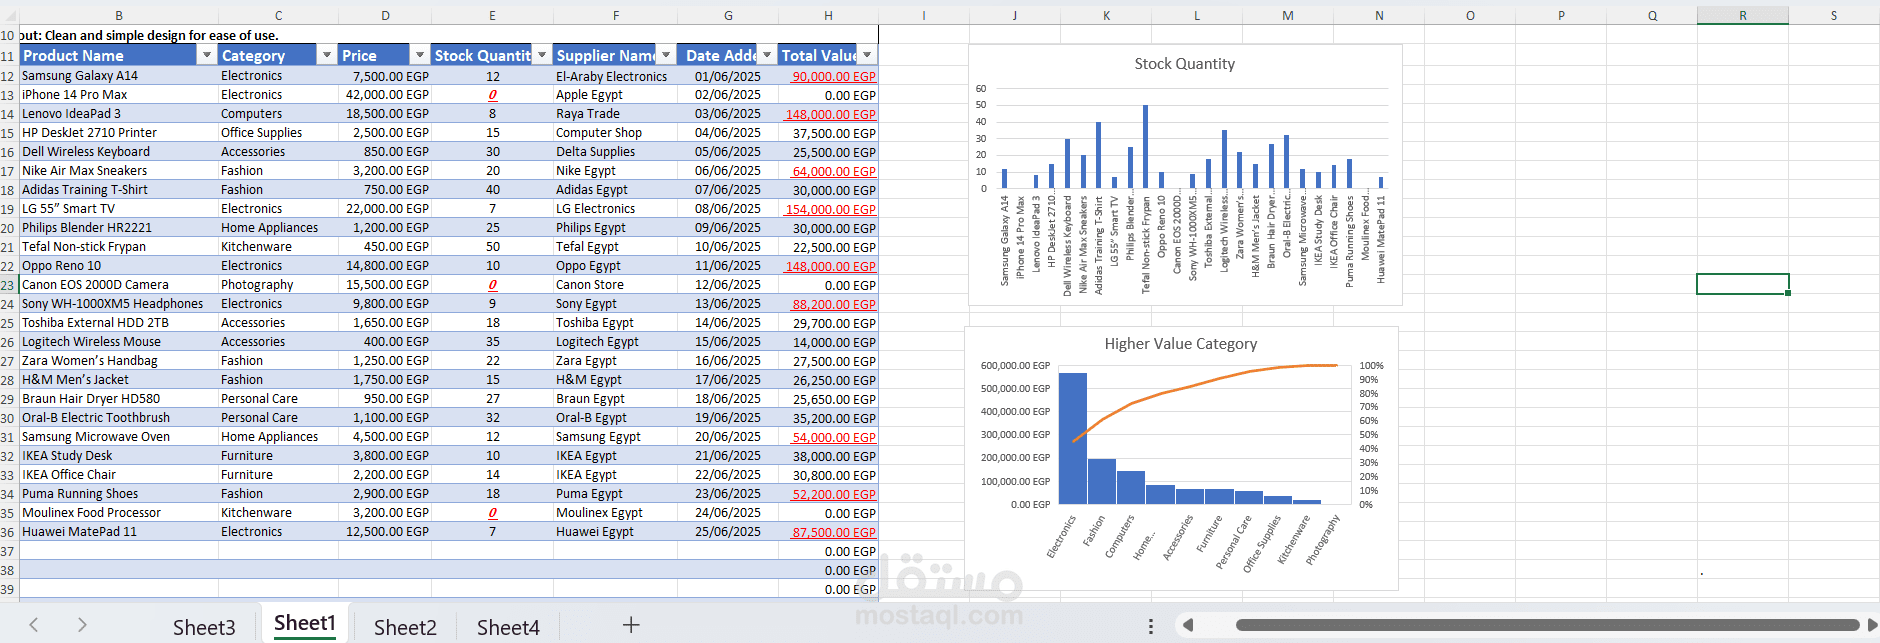Go to previous sheet with left arrow
The image size is (1880, 643).
[x=34, y=625]
